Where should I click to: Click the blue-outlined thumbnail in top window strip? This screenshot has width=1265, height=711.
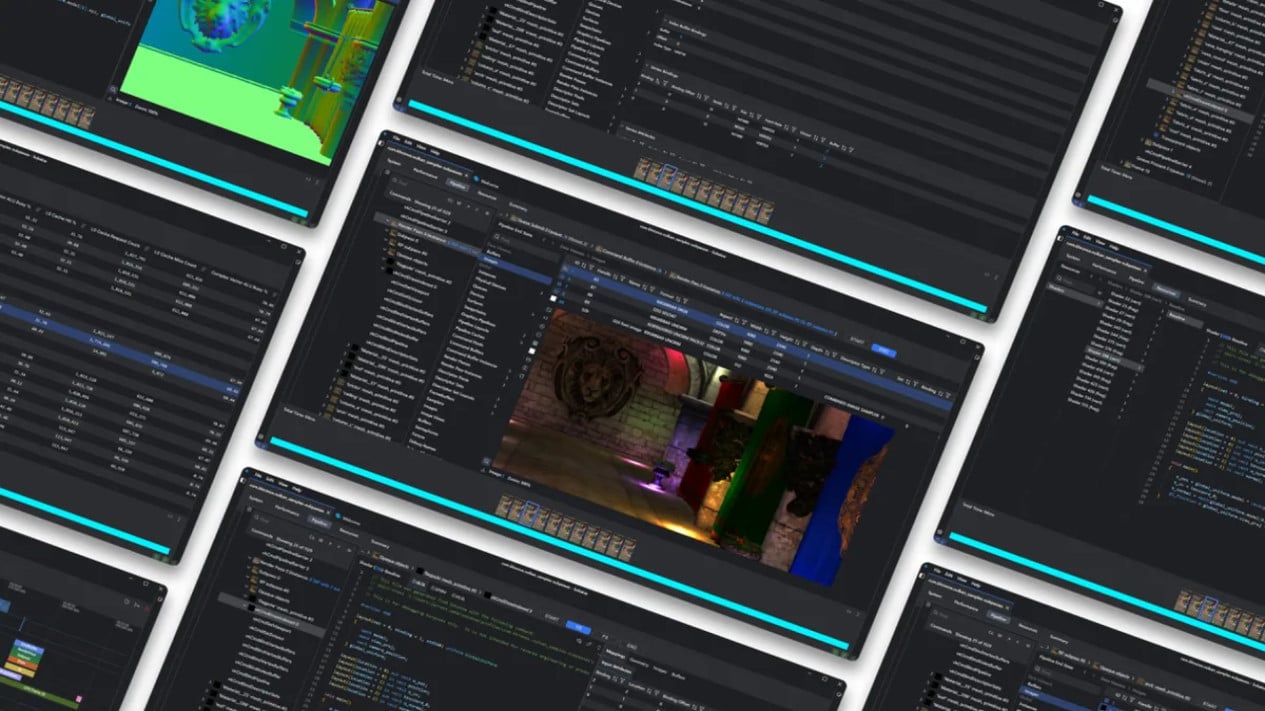[668, 175]
